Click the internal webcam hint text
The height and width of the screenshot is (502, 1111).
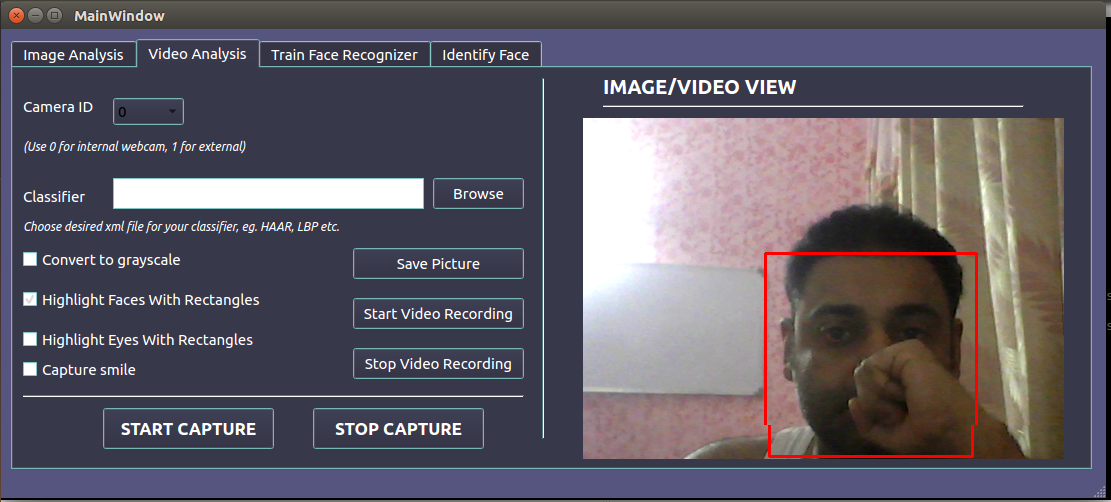click(135, 147)
